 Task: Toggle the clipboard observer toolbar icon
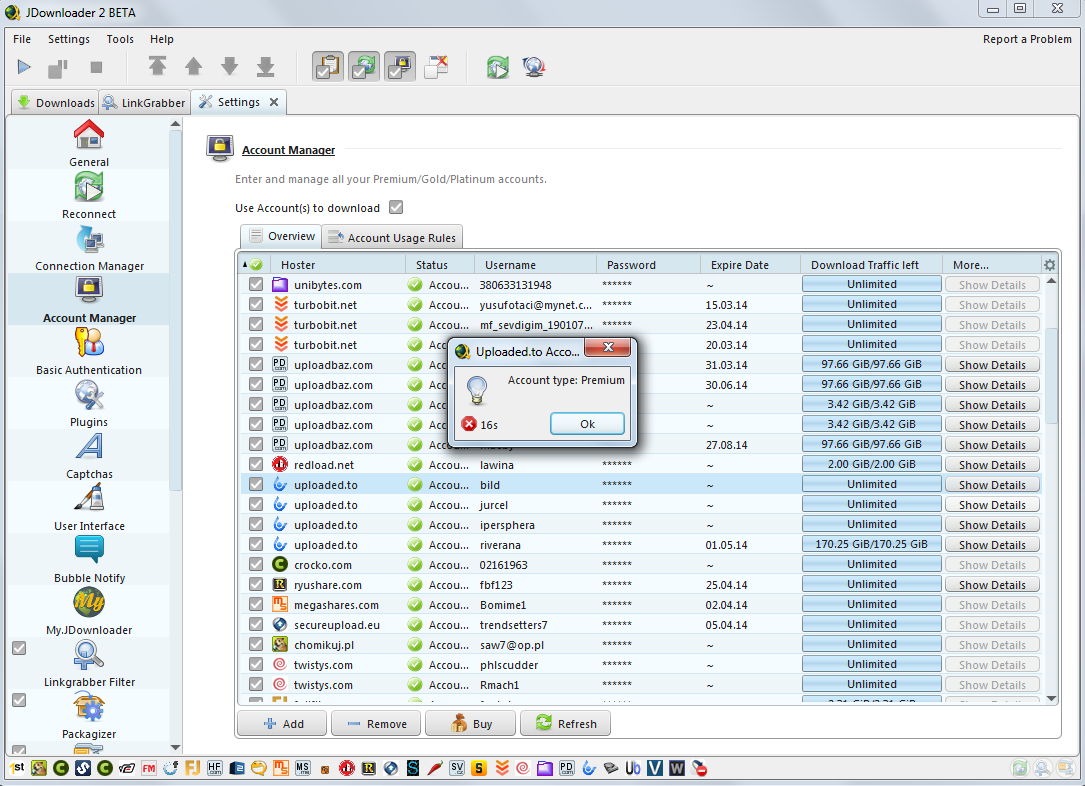click(328, 66)
